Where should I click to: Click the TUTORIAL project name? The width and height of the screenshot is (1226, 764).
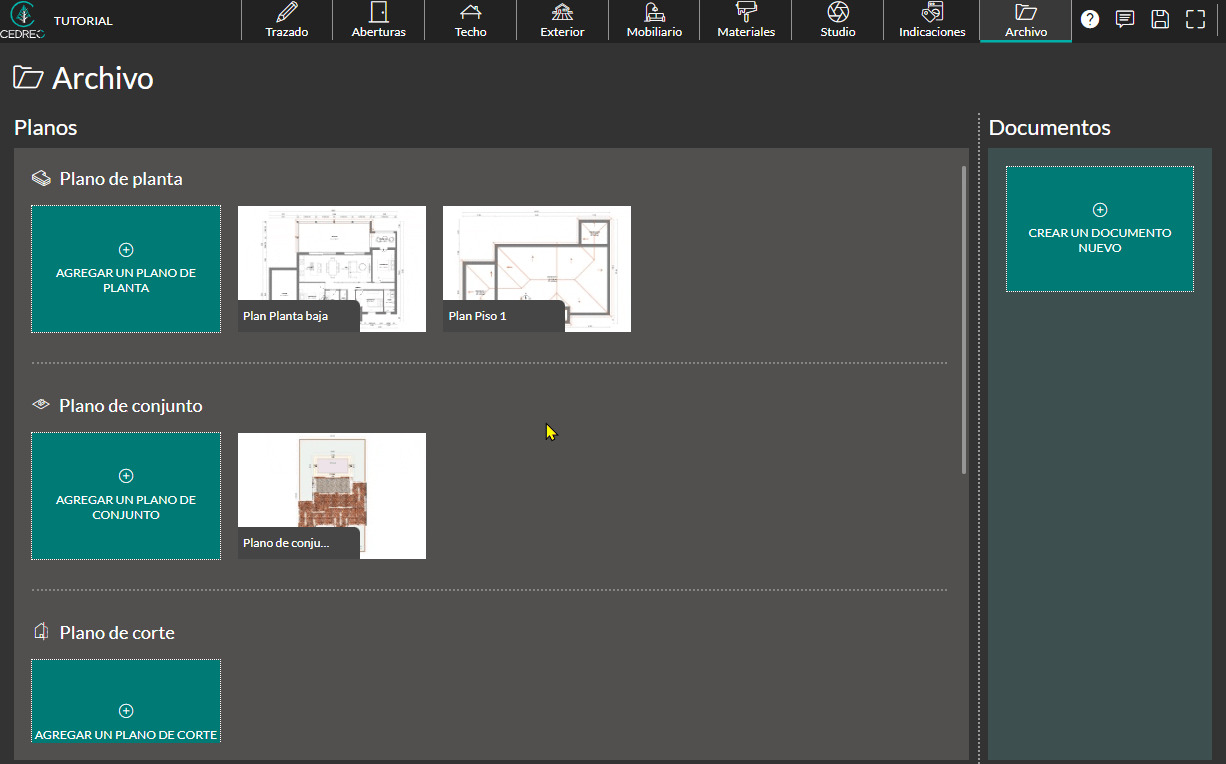pyautogui.click(x=83, y=21)
